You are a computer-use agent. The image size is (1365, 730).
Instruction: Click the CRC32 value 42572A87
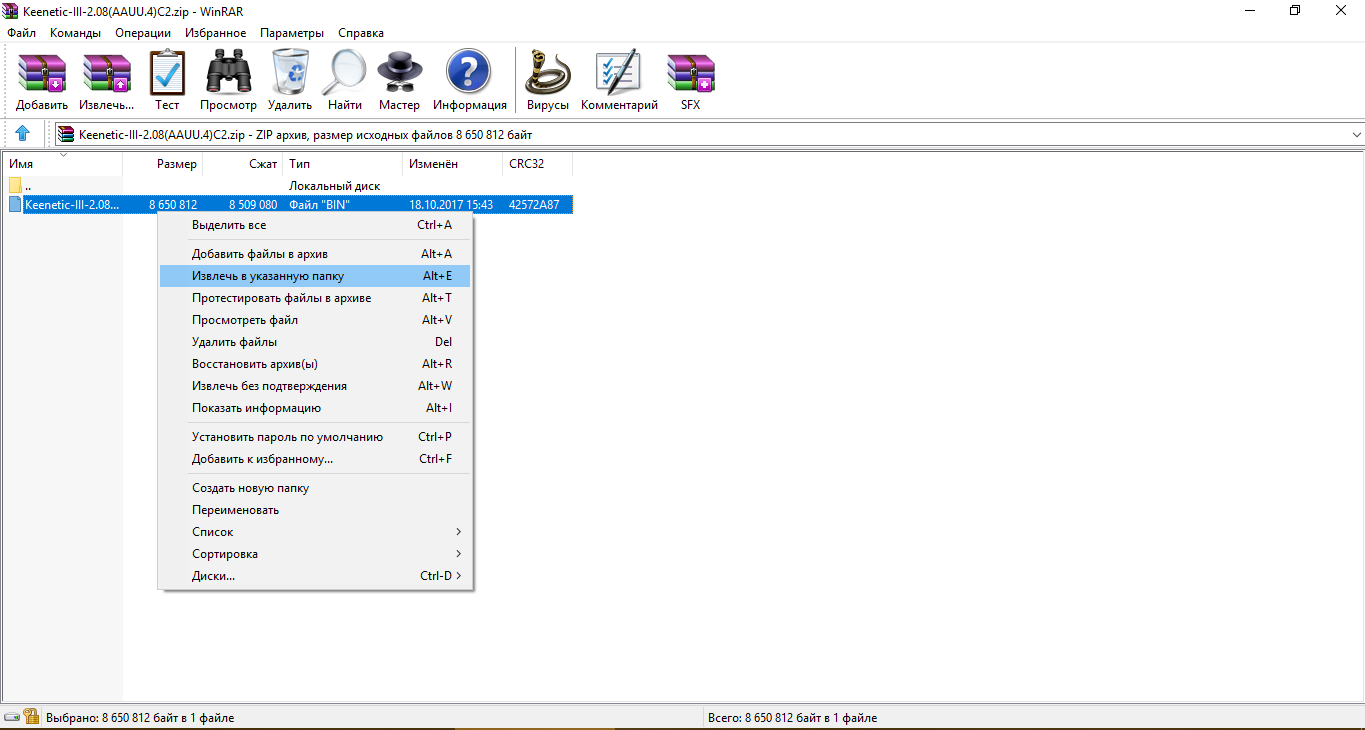(x=534, y=205)
